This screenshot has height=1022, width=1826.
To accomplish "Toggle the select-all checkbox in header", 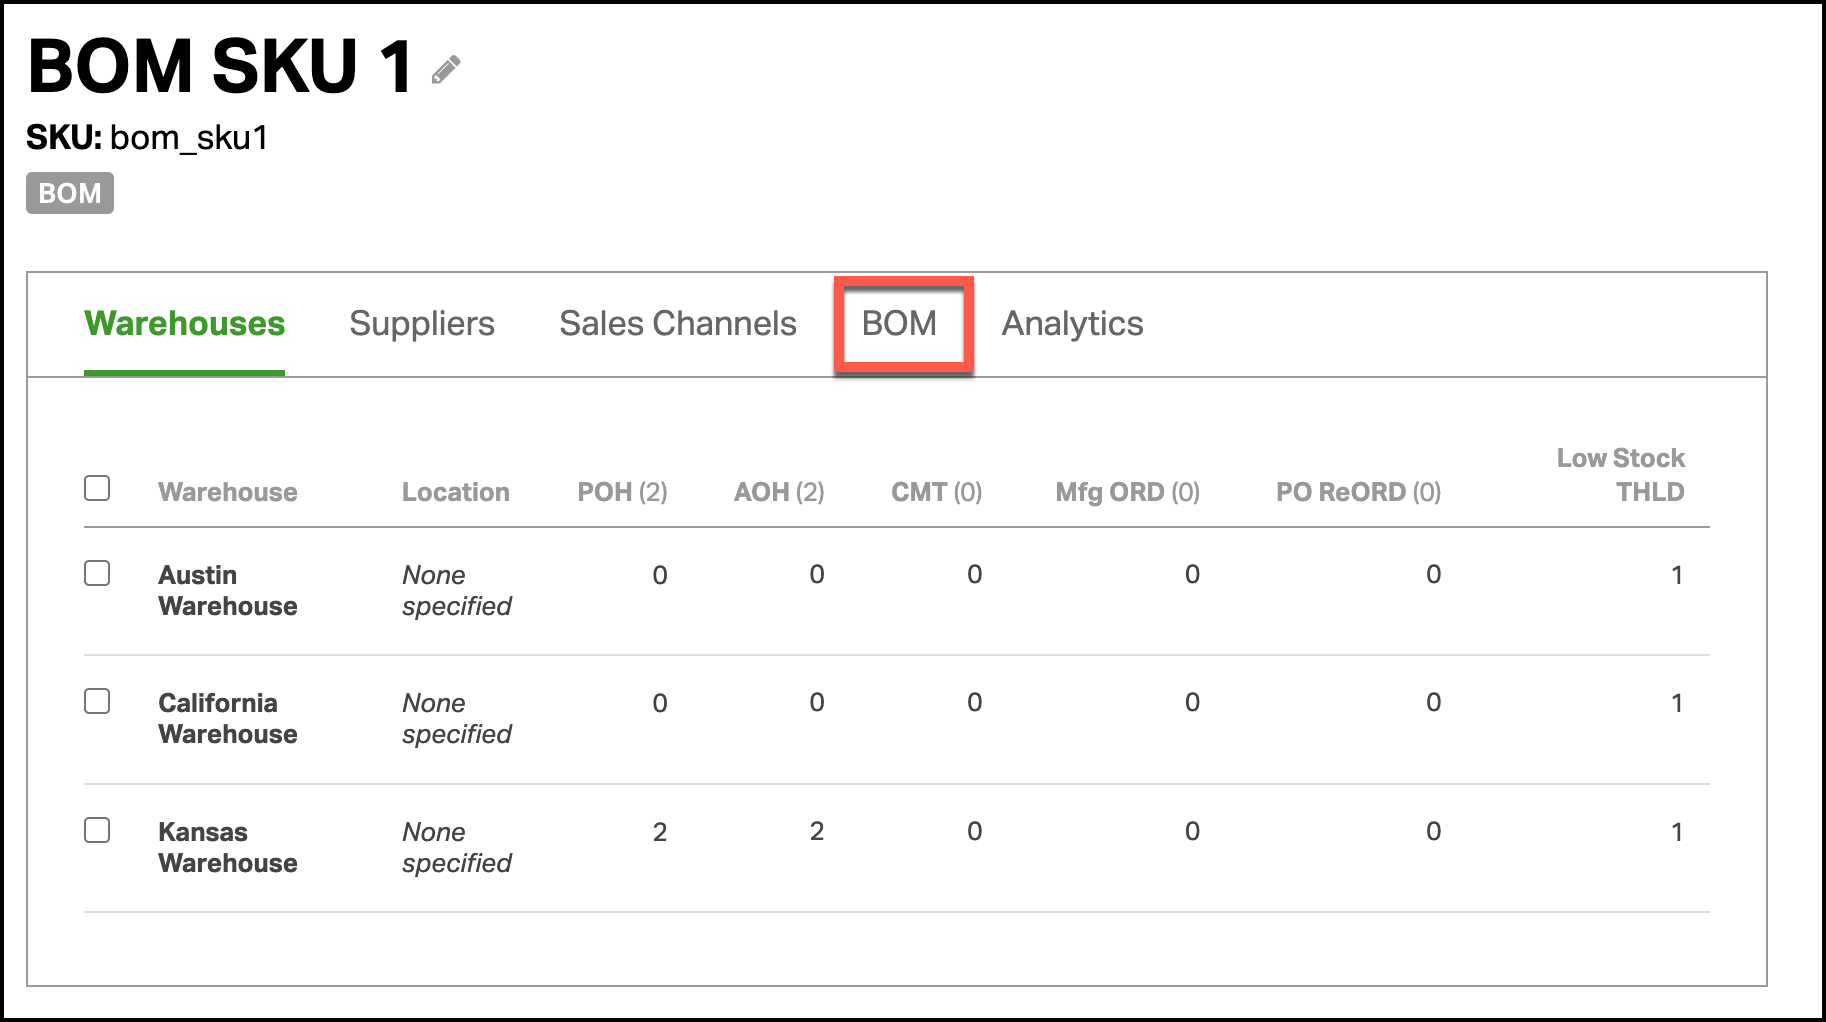I will click(x=97, y=488).
